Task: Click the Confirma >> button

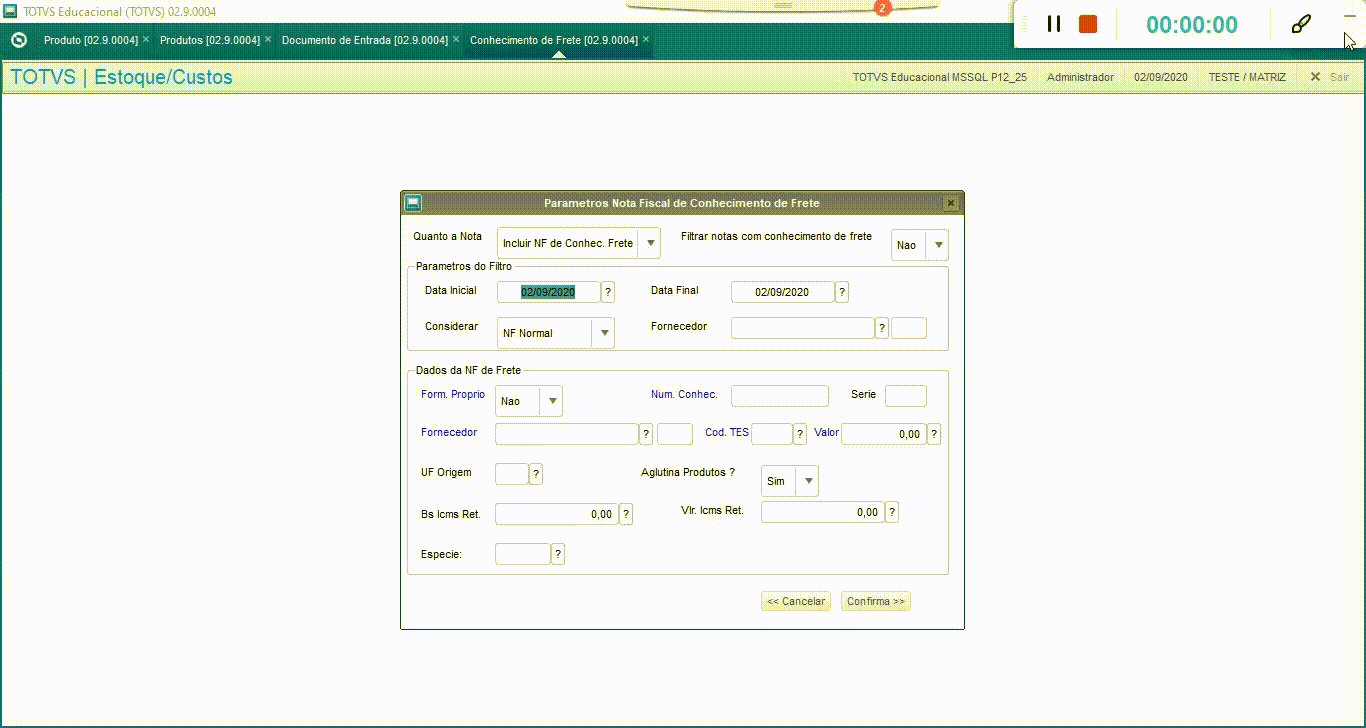Action: (x=876, y=601)
